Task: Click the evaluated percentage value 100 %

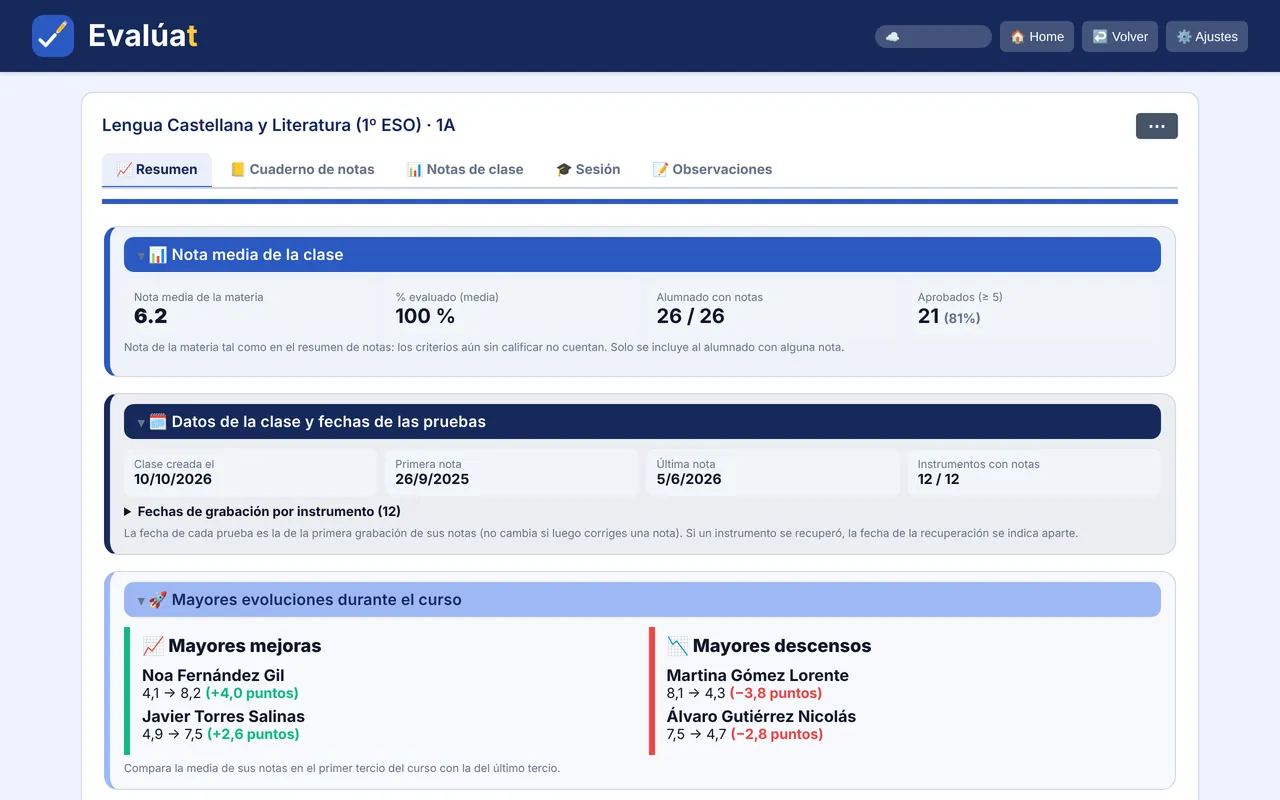Action: [x=425, y=316]
